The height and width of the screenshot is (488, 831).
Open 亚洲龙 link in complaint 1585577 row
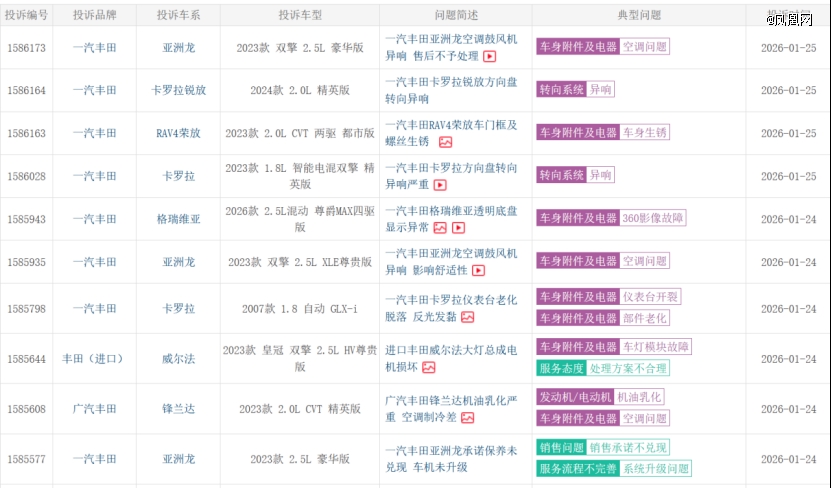179,459
